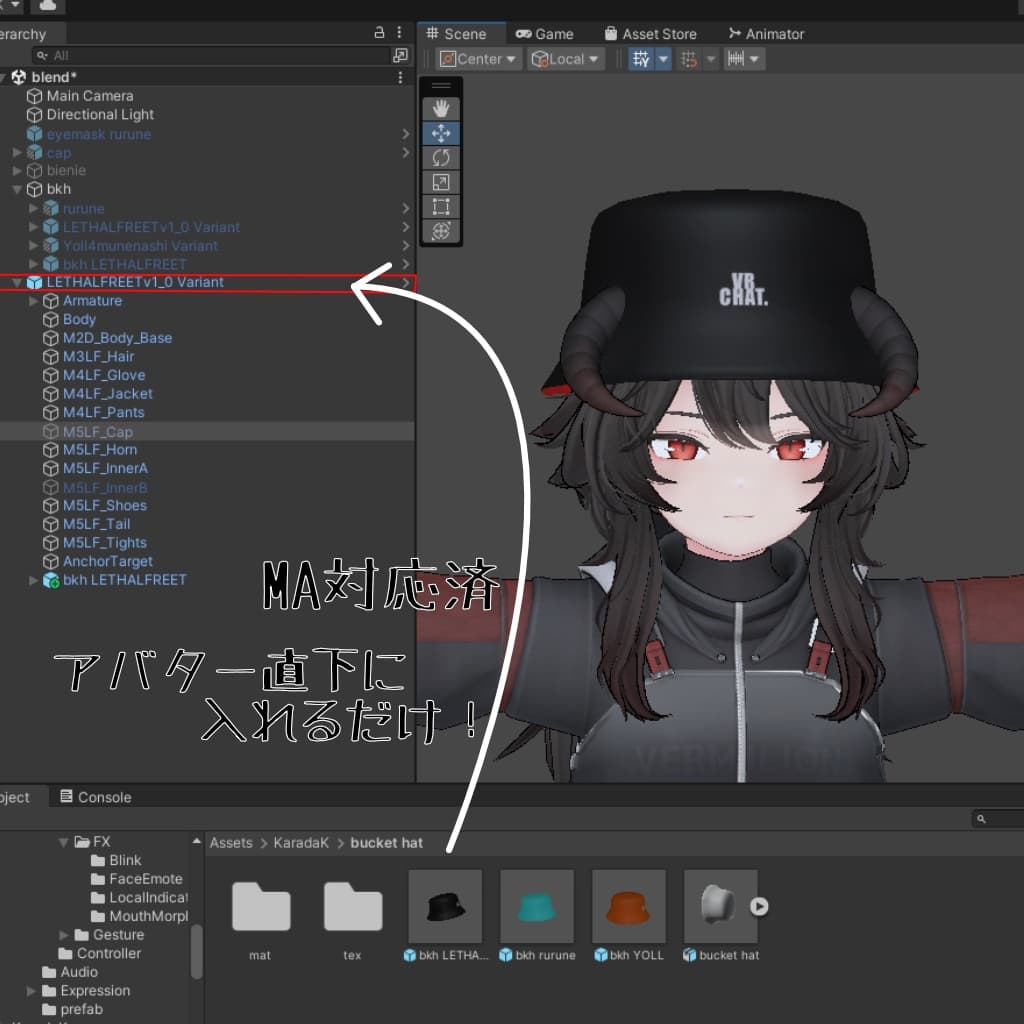This screenshot has height=1024, width=1024.
Task: Switch to the Game tab
Action: pyautogui.click(x=544, y=34)
